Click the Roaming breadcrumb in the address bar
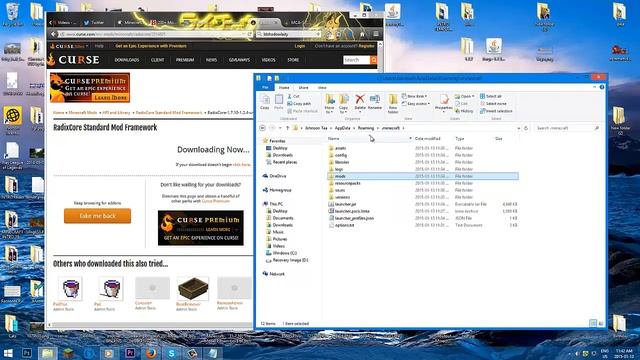640x360 pixels. (366, 128)
